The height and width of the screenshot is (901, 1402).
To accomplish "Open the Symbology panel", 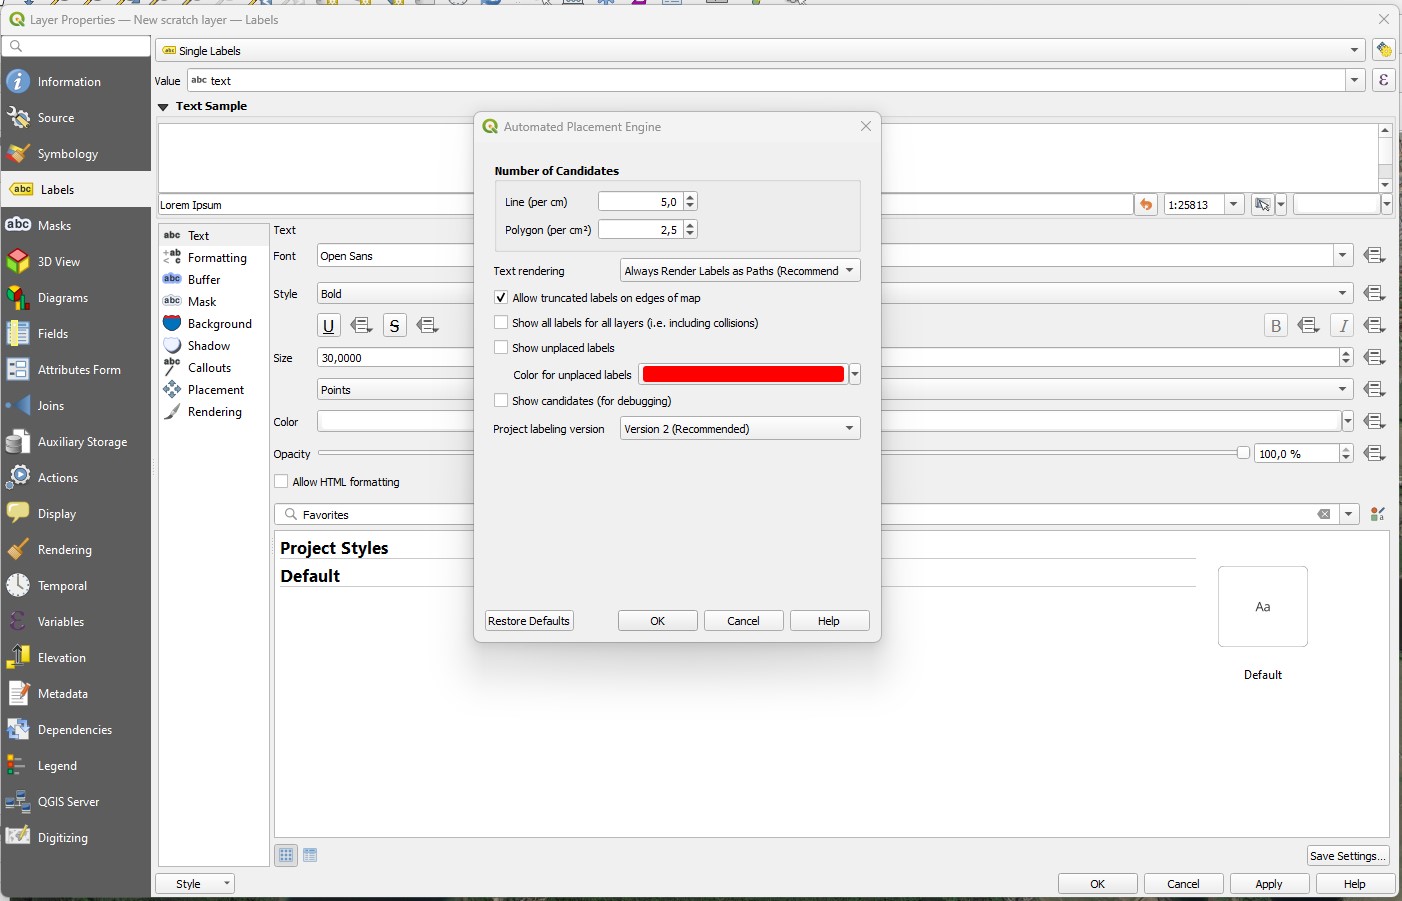I will [67, 153].
